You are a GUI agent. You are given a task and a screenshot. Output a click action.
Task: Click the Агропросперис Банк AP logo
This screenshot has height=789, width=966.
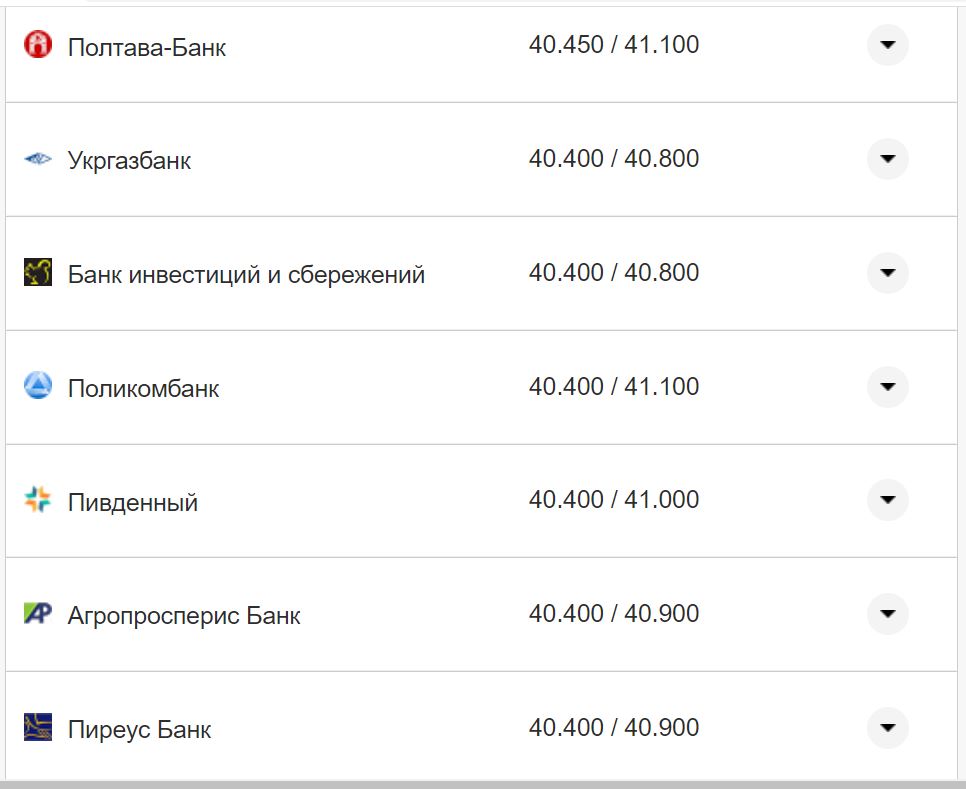coord(37,614)
